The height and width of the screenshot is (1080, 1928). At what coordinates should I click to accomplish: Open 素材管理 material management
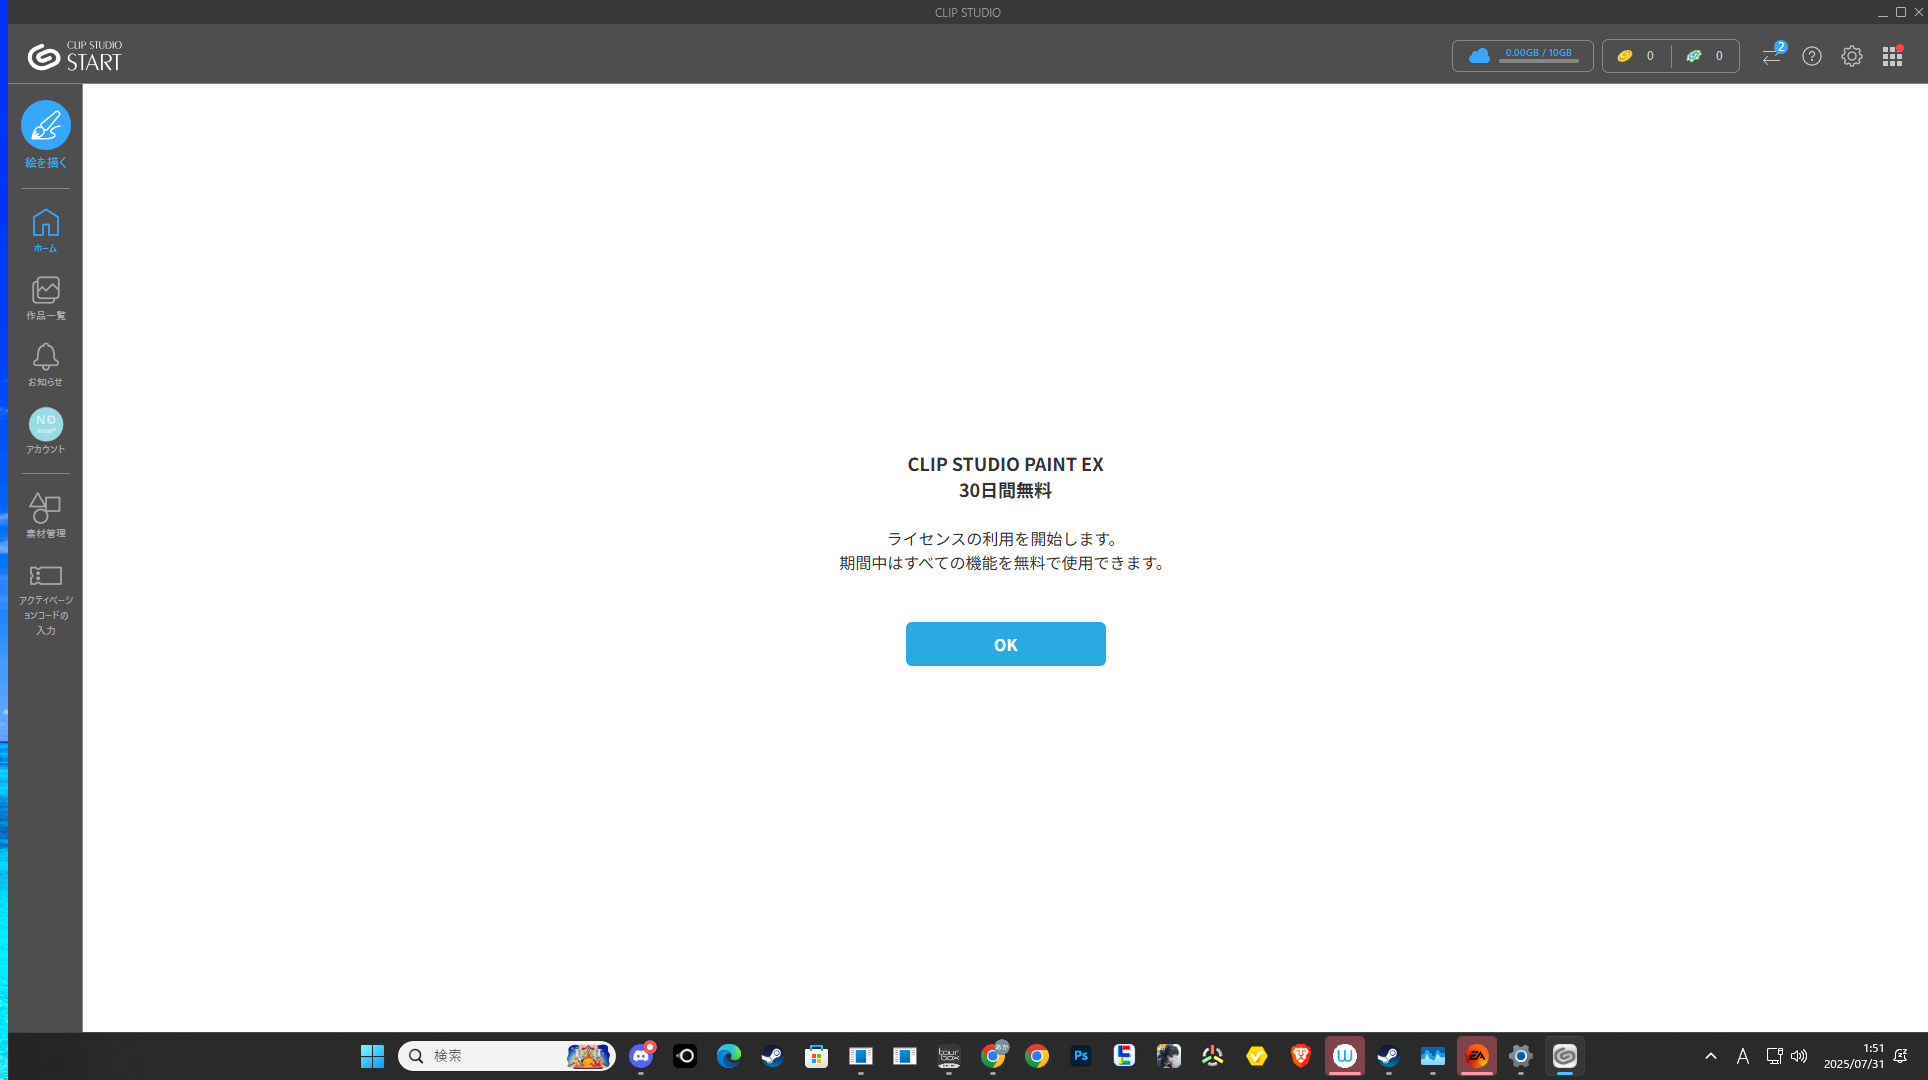[x=45, y=514]
